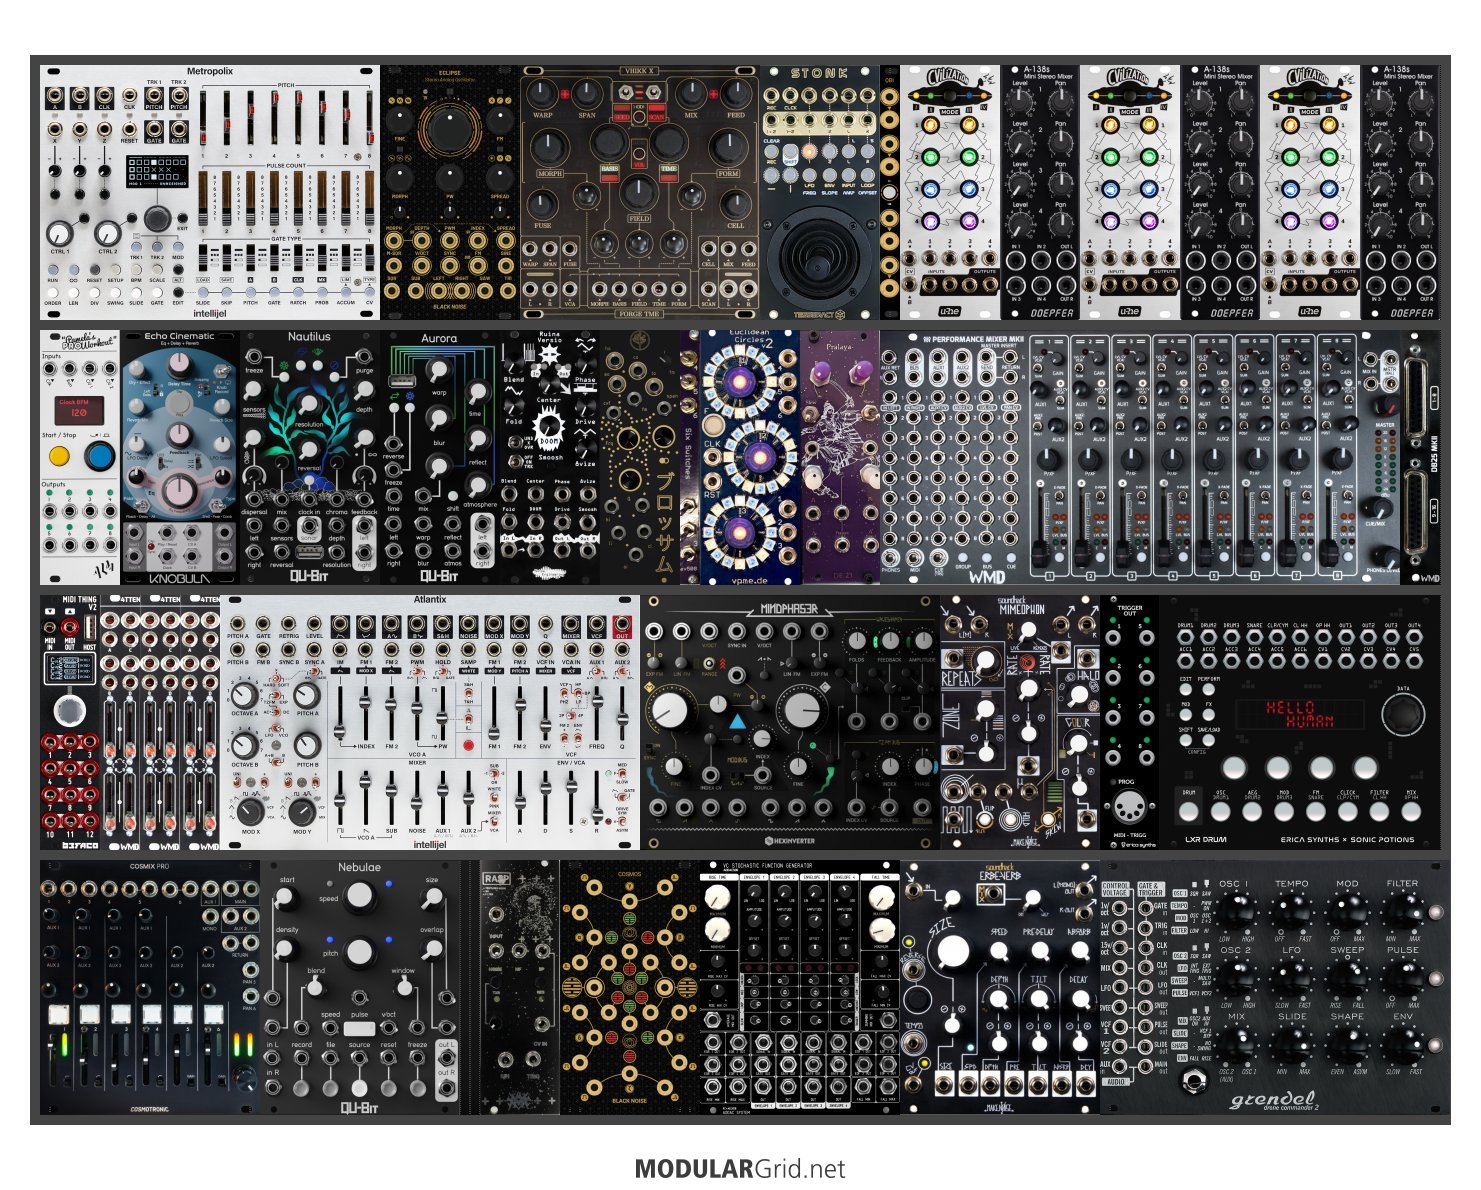Turn the CTRL 1 knob on Metropolix
This screenshot has height=1190, width=1481.
[59, 234]
